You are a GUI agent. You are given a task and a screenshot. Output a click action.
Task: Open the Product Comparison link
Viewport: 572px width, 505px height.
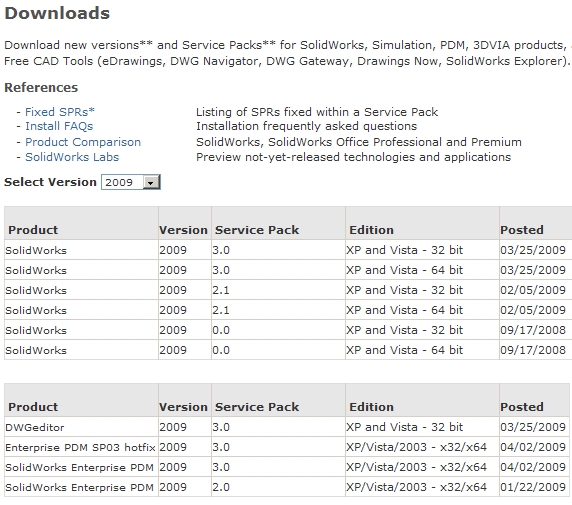83,142
